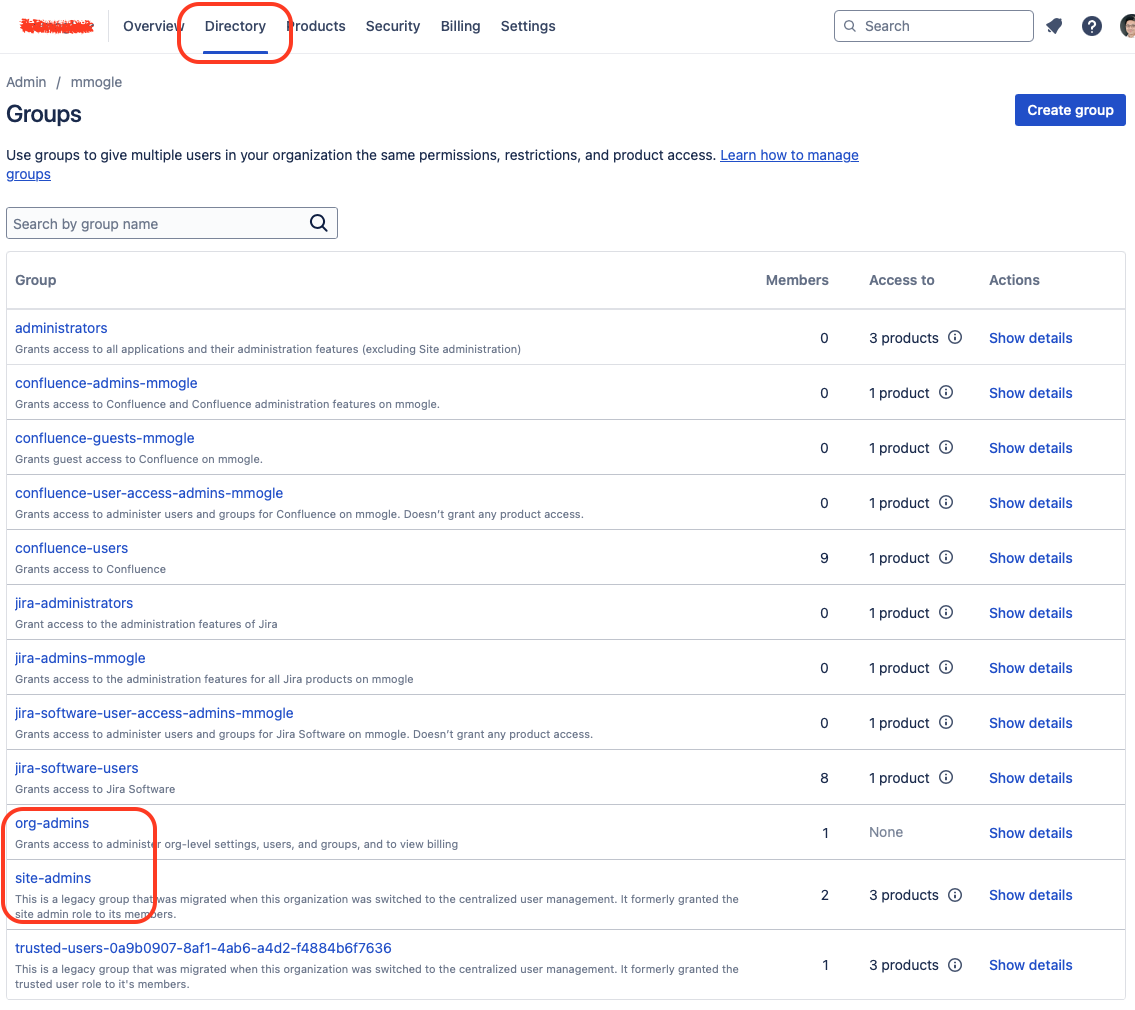Click magnifier icon in group name search

(x=319, y=223)
